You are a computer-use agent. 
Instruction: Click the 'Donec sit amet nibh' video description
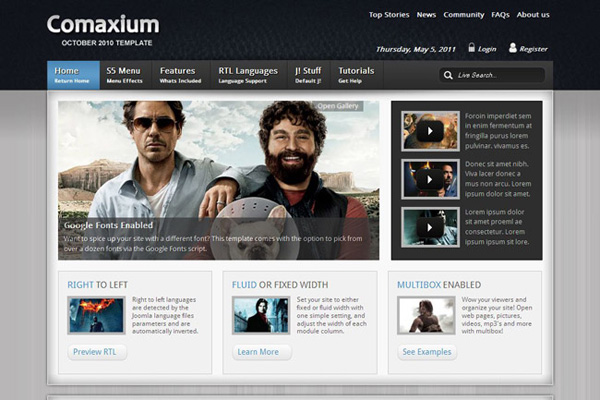(x=498, y=179)
